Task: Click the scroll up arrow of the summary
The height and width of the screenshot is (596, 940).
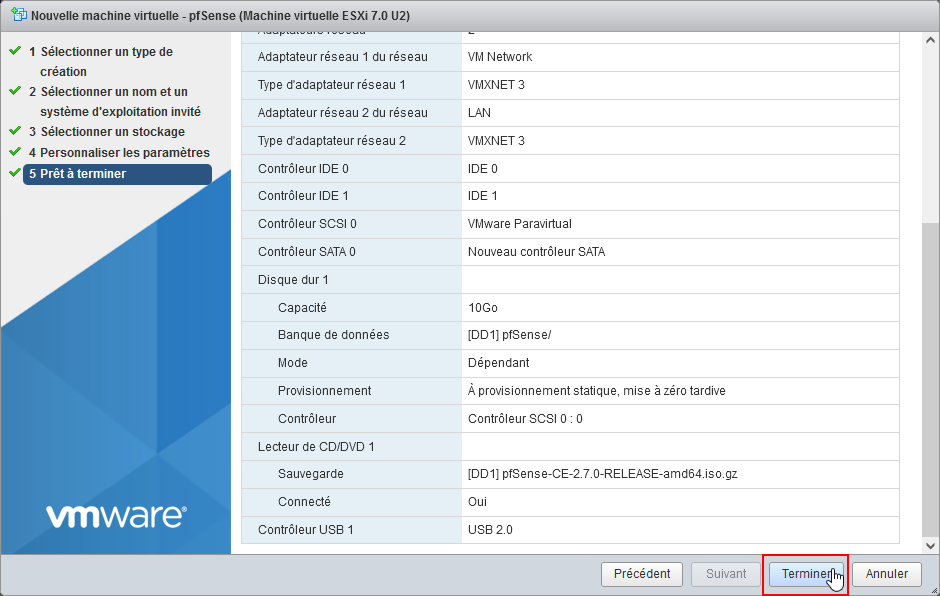Action: click(930, 40)
